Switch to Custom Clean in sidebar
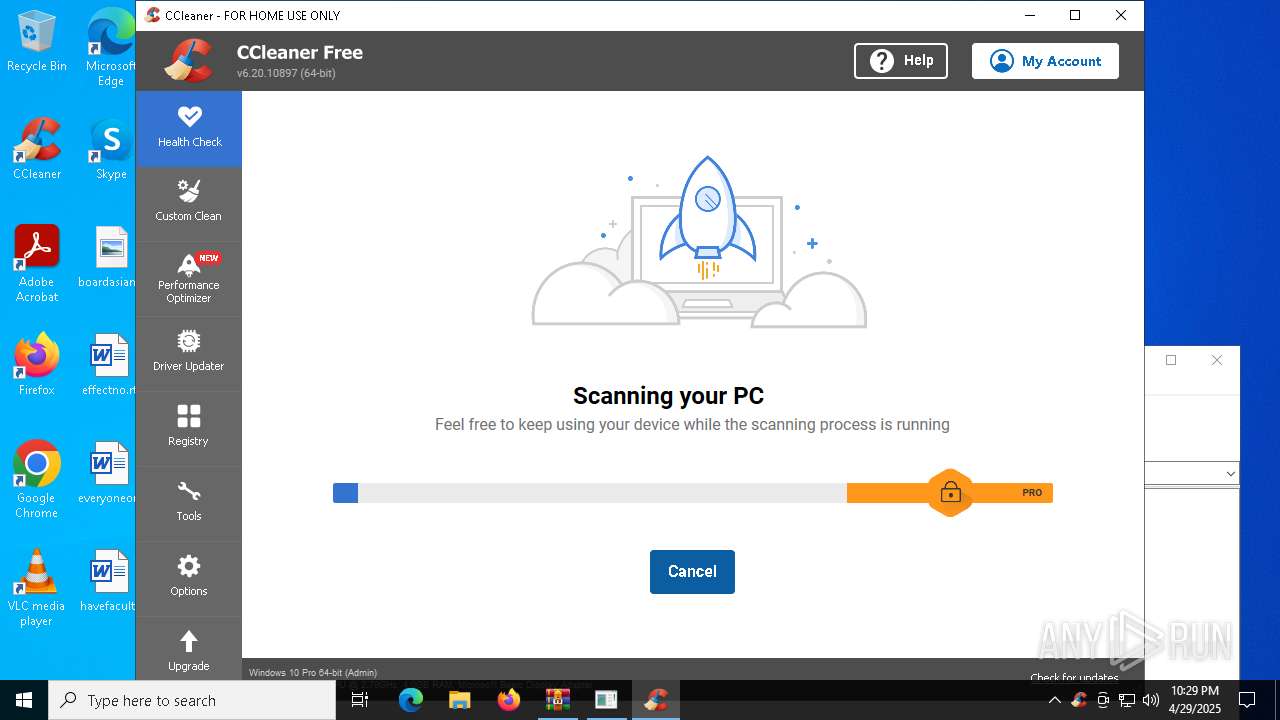Image resolution: width=1280 pixels, height=720 pixels. coord(189,202)
